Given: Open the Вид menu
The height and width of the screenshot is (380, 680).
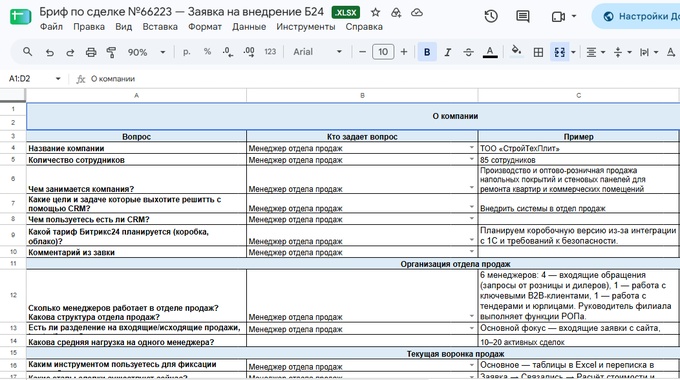Looking at the screenshot, I should tap(124, 27).
